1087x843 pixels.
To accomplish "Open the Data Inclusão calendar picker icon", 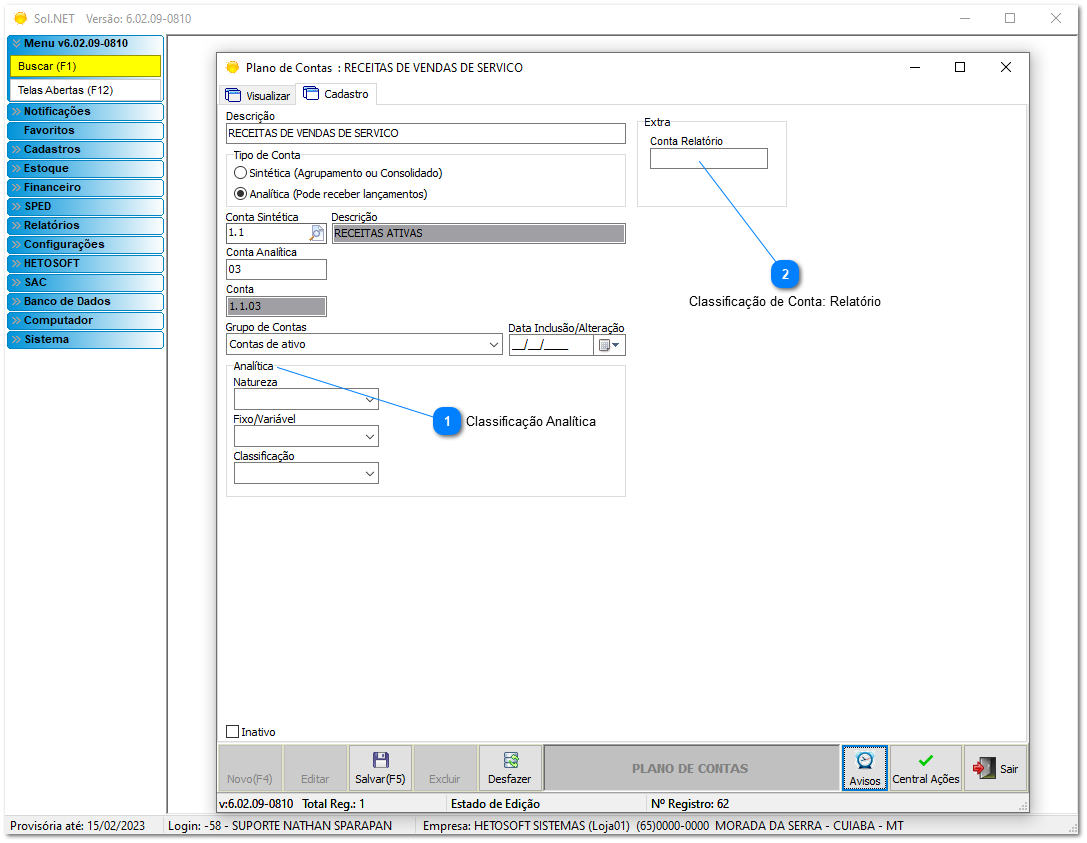I will pyautogui.click(x=608, y=346).
